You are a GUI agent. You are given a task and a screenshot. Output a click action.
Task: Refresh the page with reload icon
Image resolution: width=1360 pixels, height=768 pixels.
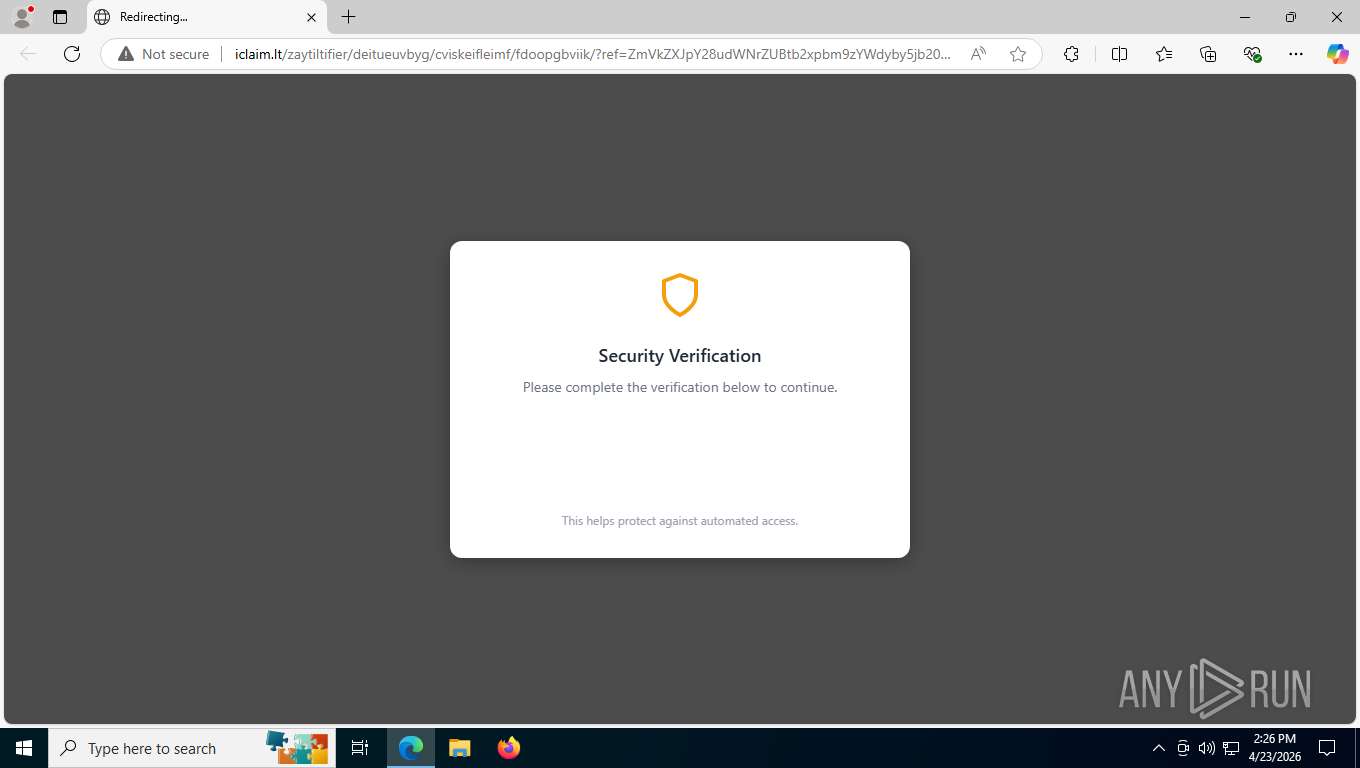pos(72,54)
